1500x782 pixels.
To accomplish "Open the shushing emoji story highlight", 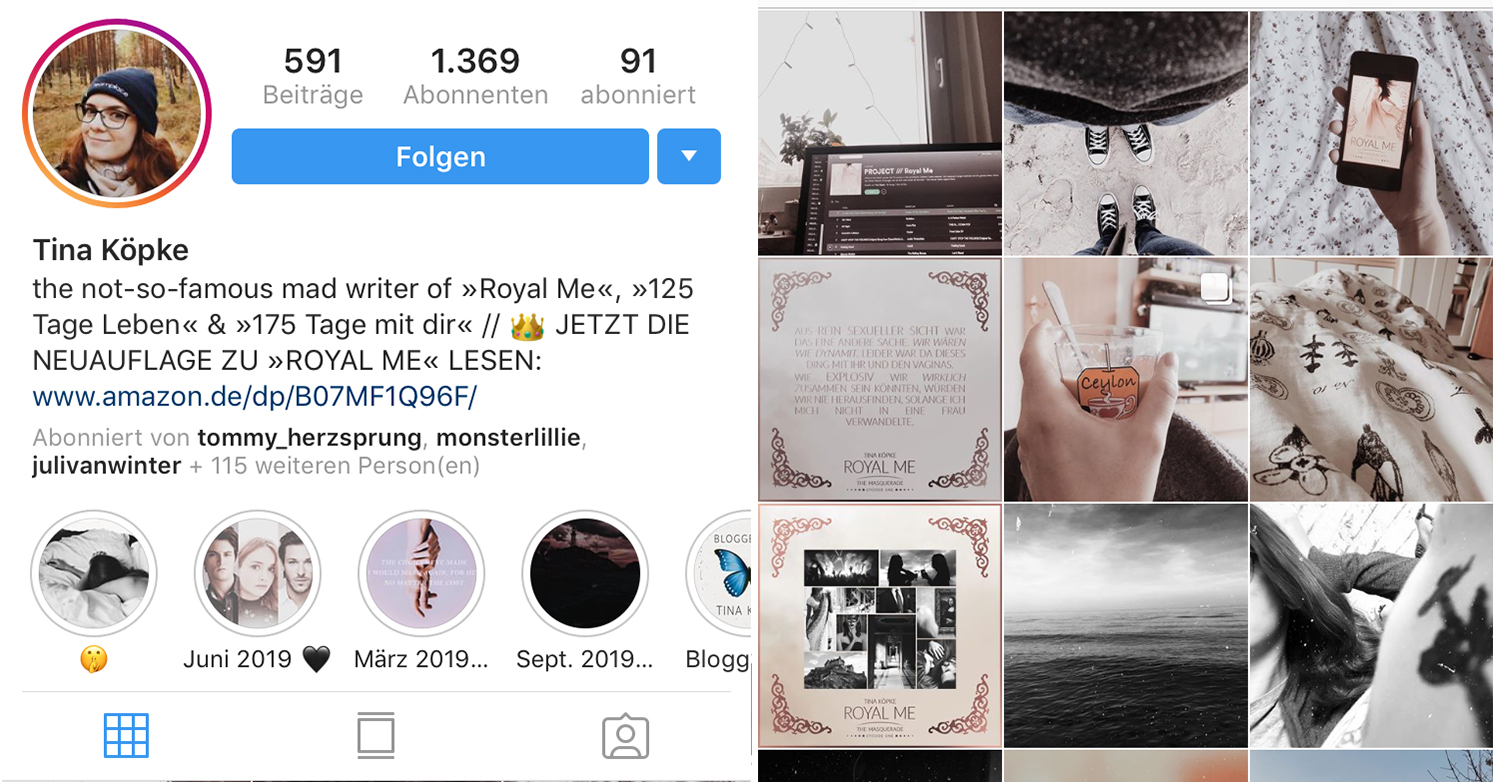I will tap(93, 574).
